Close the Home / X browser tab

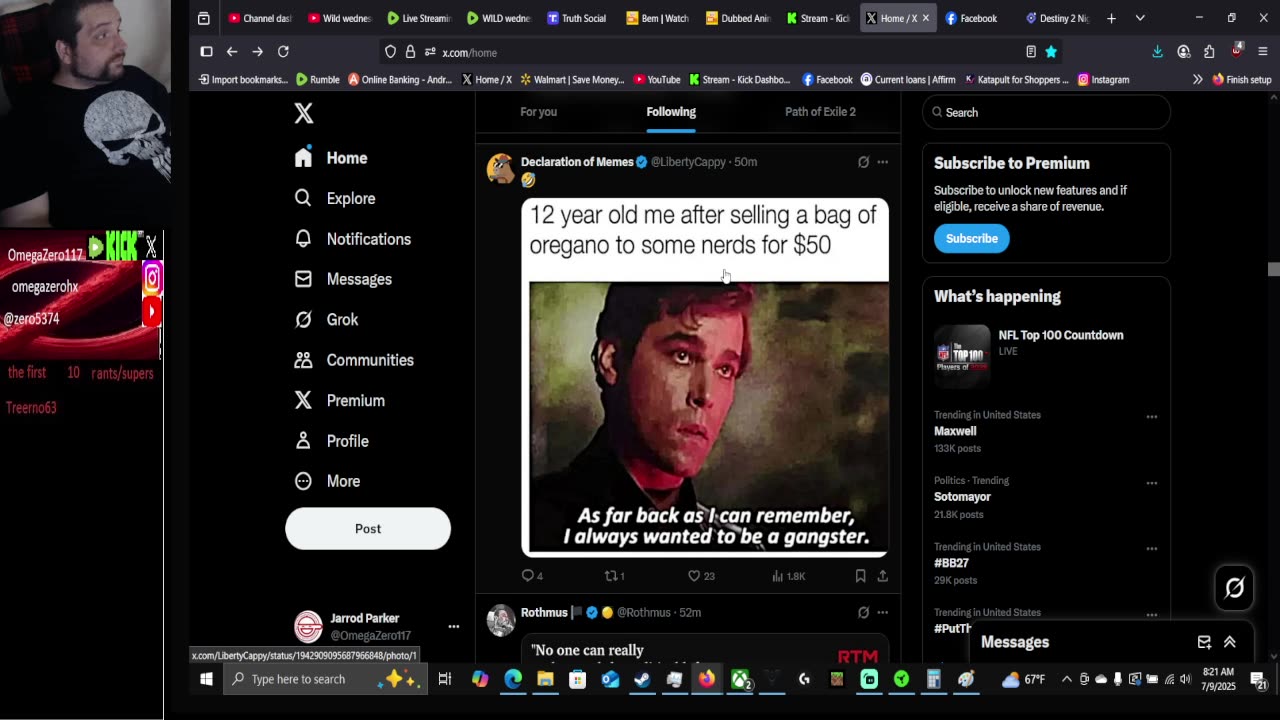pos(925,18)
